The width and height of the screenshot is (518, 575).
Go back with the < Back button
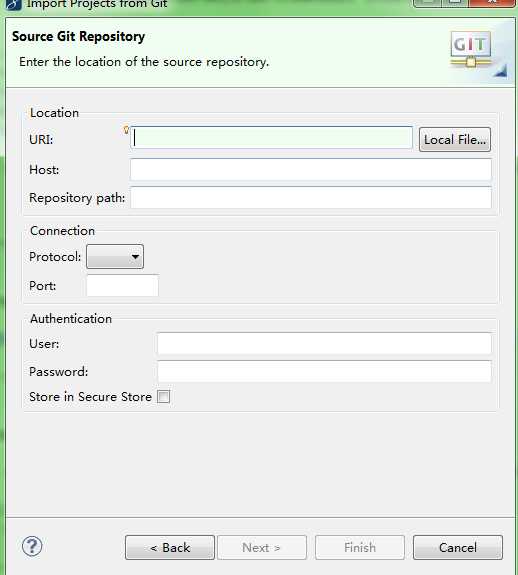[x=170, y=547]
